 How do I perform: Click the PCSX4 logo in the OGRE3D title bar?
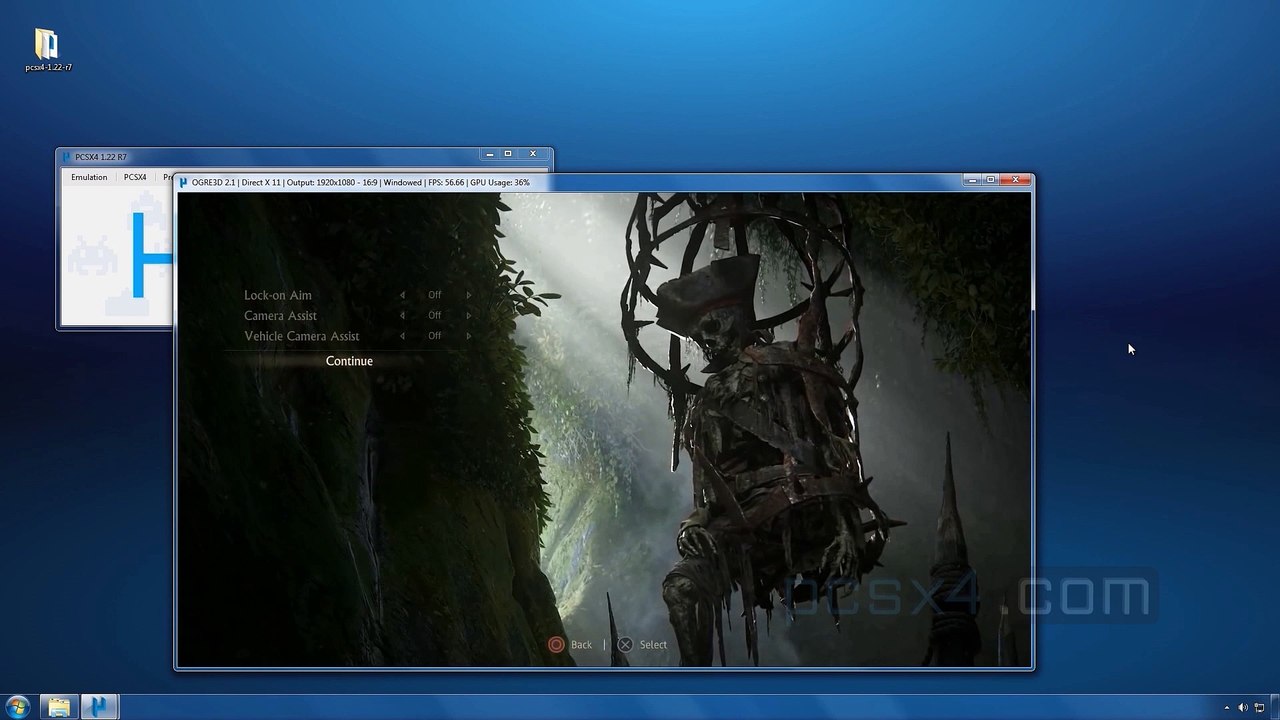tap(184, 183)
